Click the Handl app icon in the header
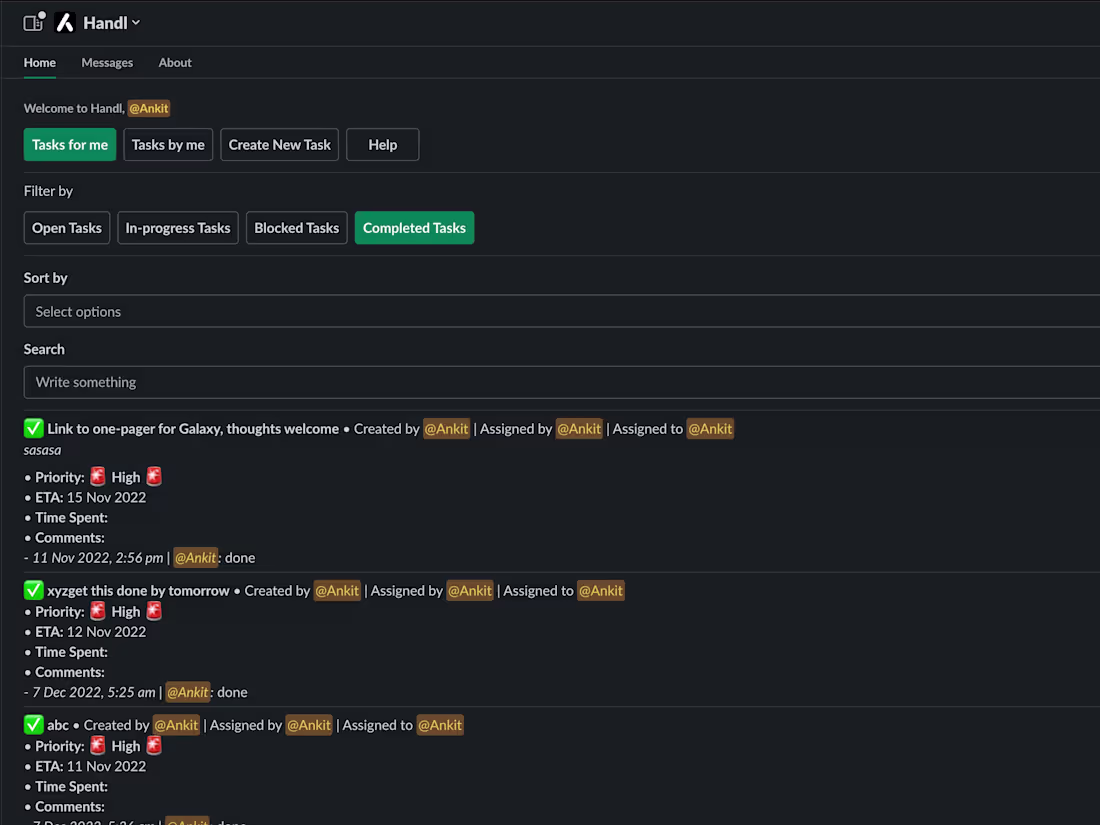Screen dimensions: 1100x825 click(64, 22)
